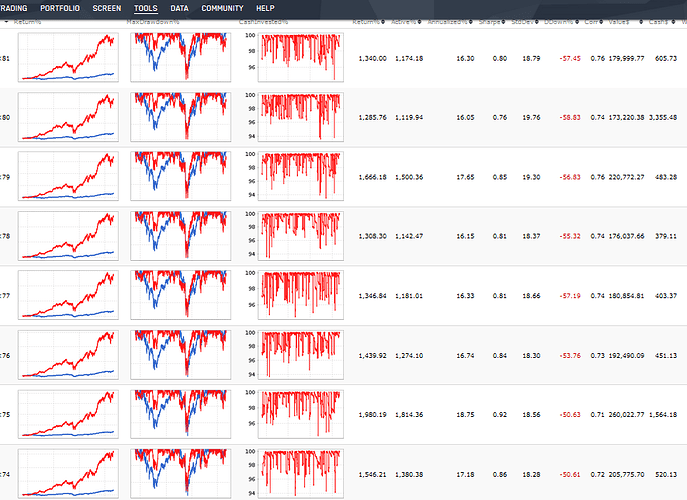Image resolution: width=687 pixels, height=500 pixels.
Task: Open the TOOLS menu
Action: [x=146, y=8]
